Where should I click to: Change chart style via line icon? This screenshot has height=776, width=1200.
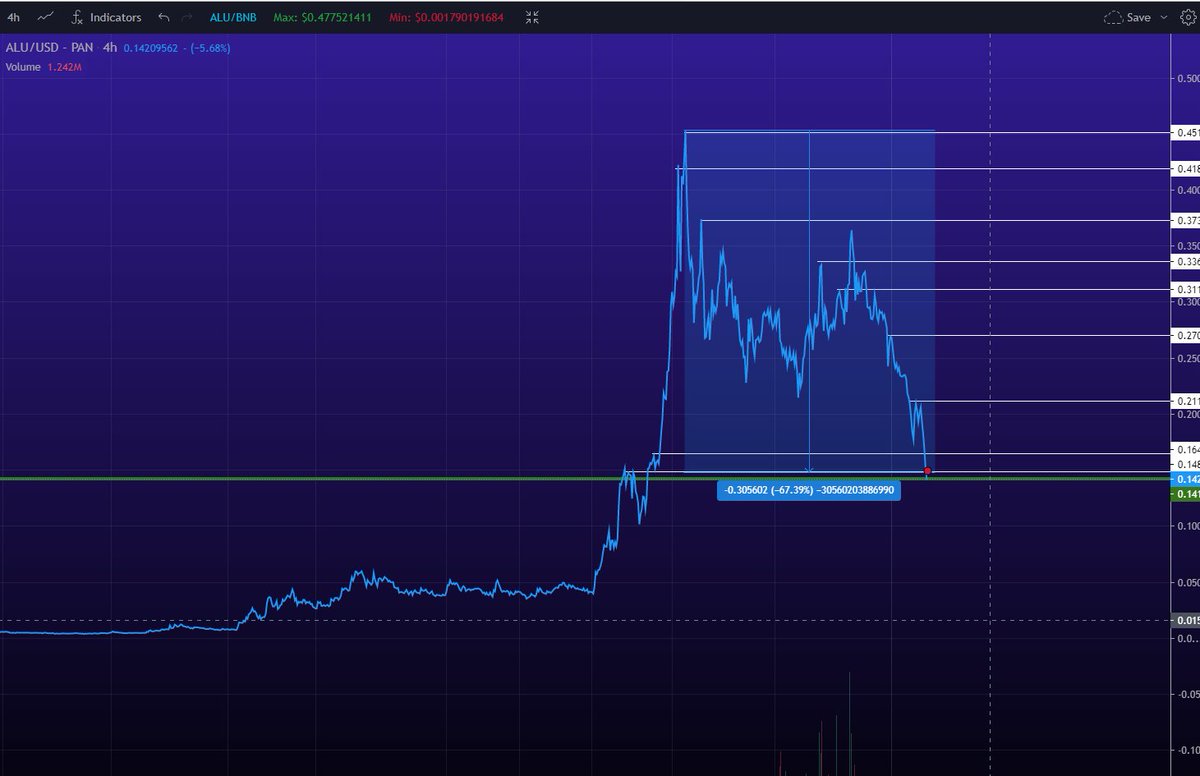[x=45, y=17]
